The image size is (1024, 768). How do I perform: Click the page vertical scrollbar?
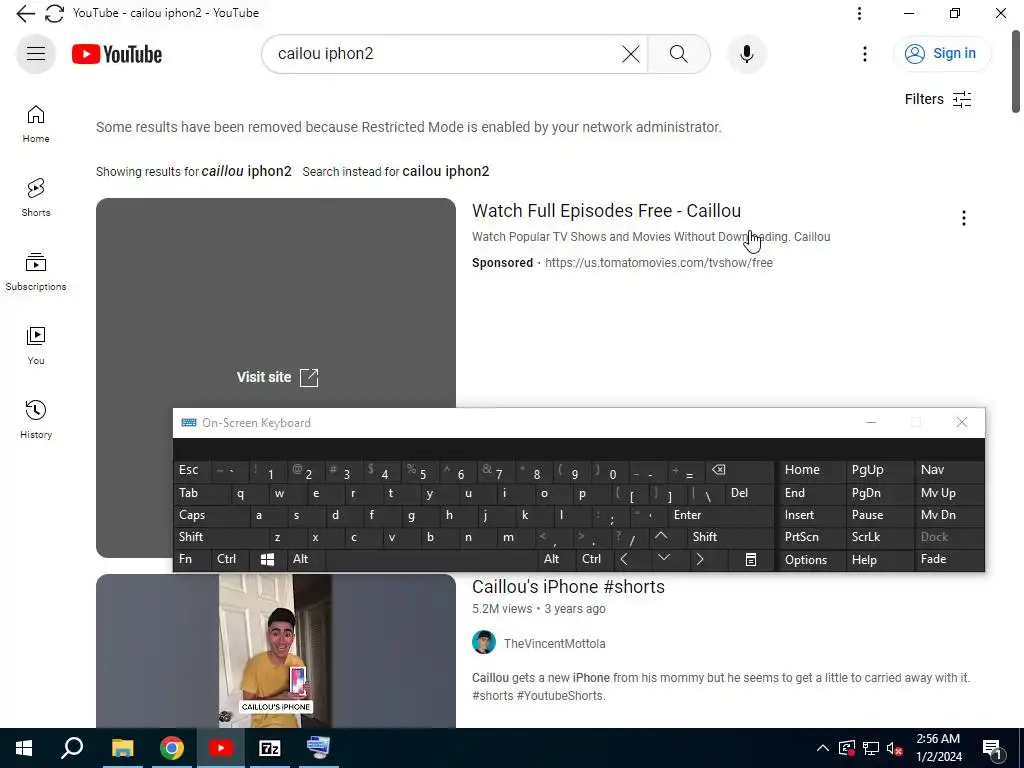(1016, 72)
